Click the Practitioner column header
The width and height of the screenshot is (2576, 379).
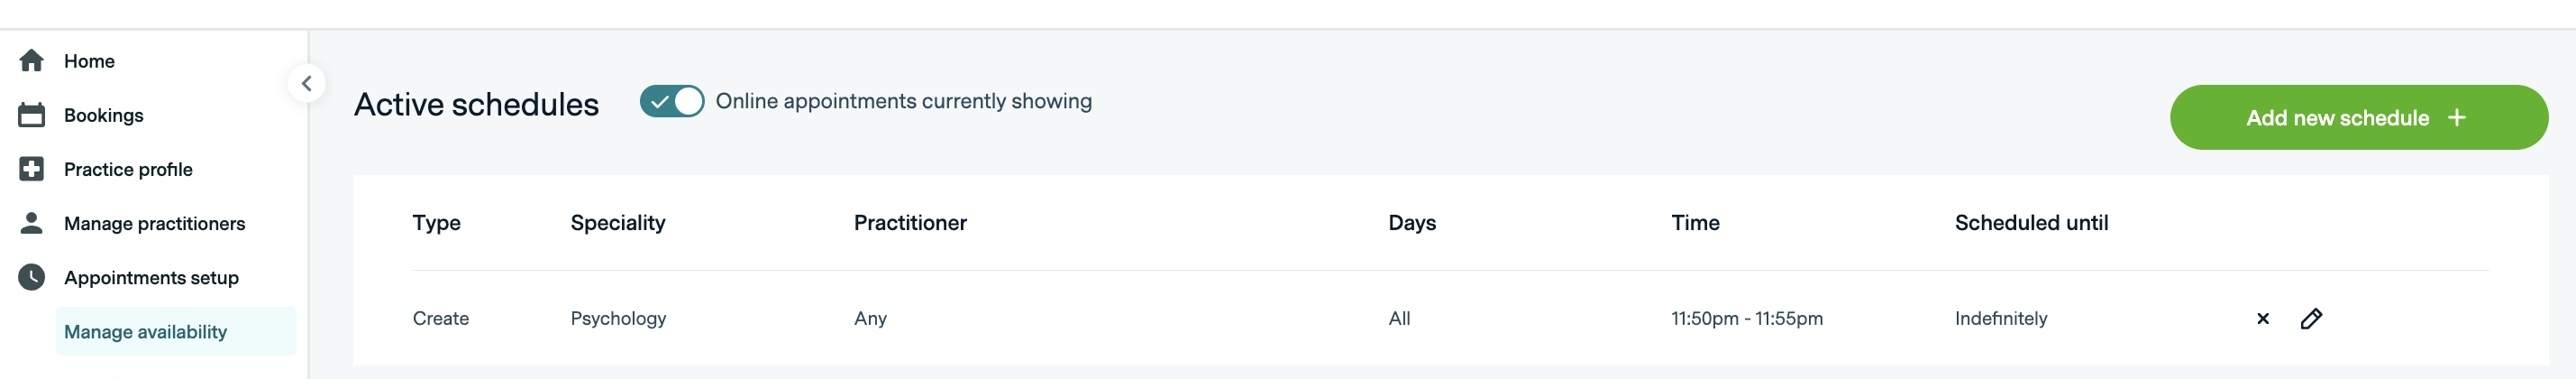point(909,223)
